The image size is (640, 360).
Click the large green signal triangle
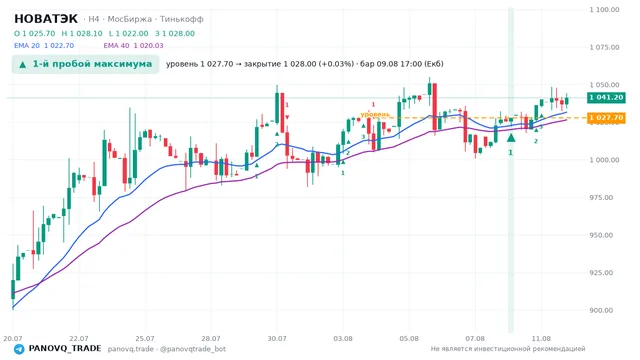[511, 138]
